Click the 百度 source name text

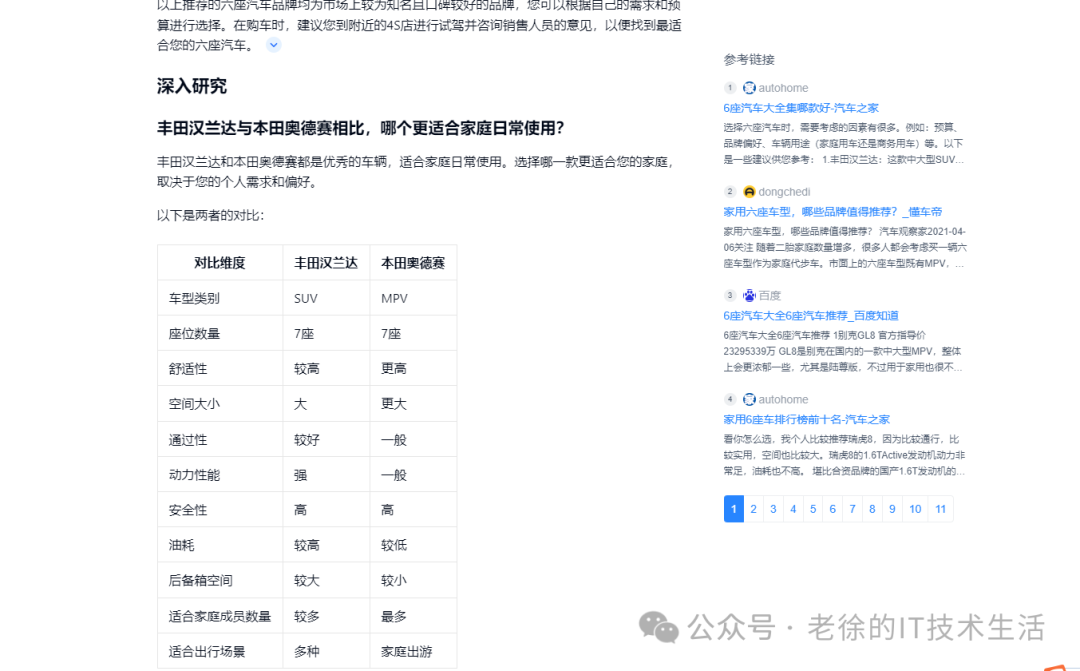[770, 296]
